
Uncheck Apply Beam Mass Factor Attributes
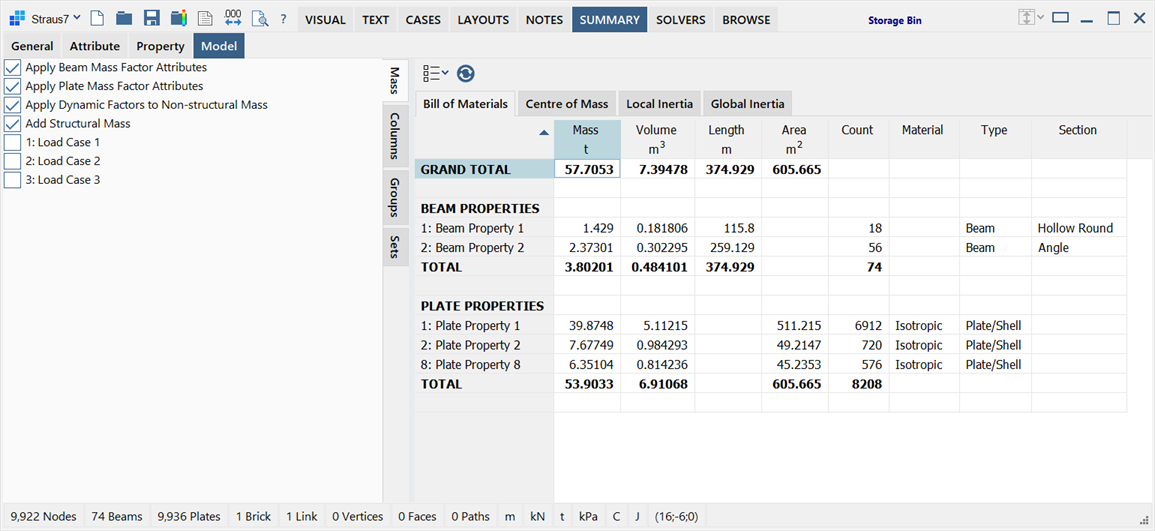coord(13,67)
